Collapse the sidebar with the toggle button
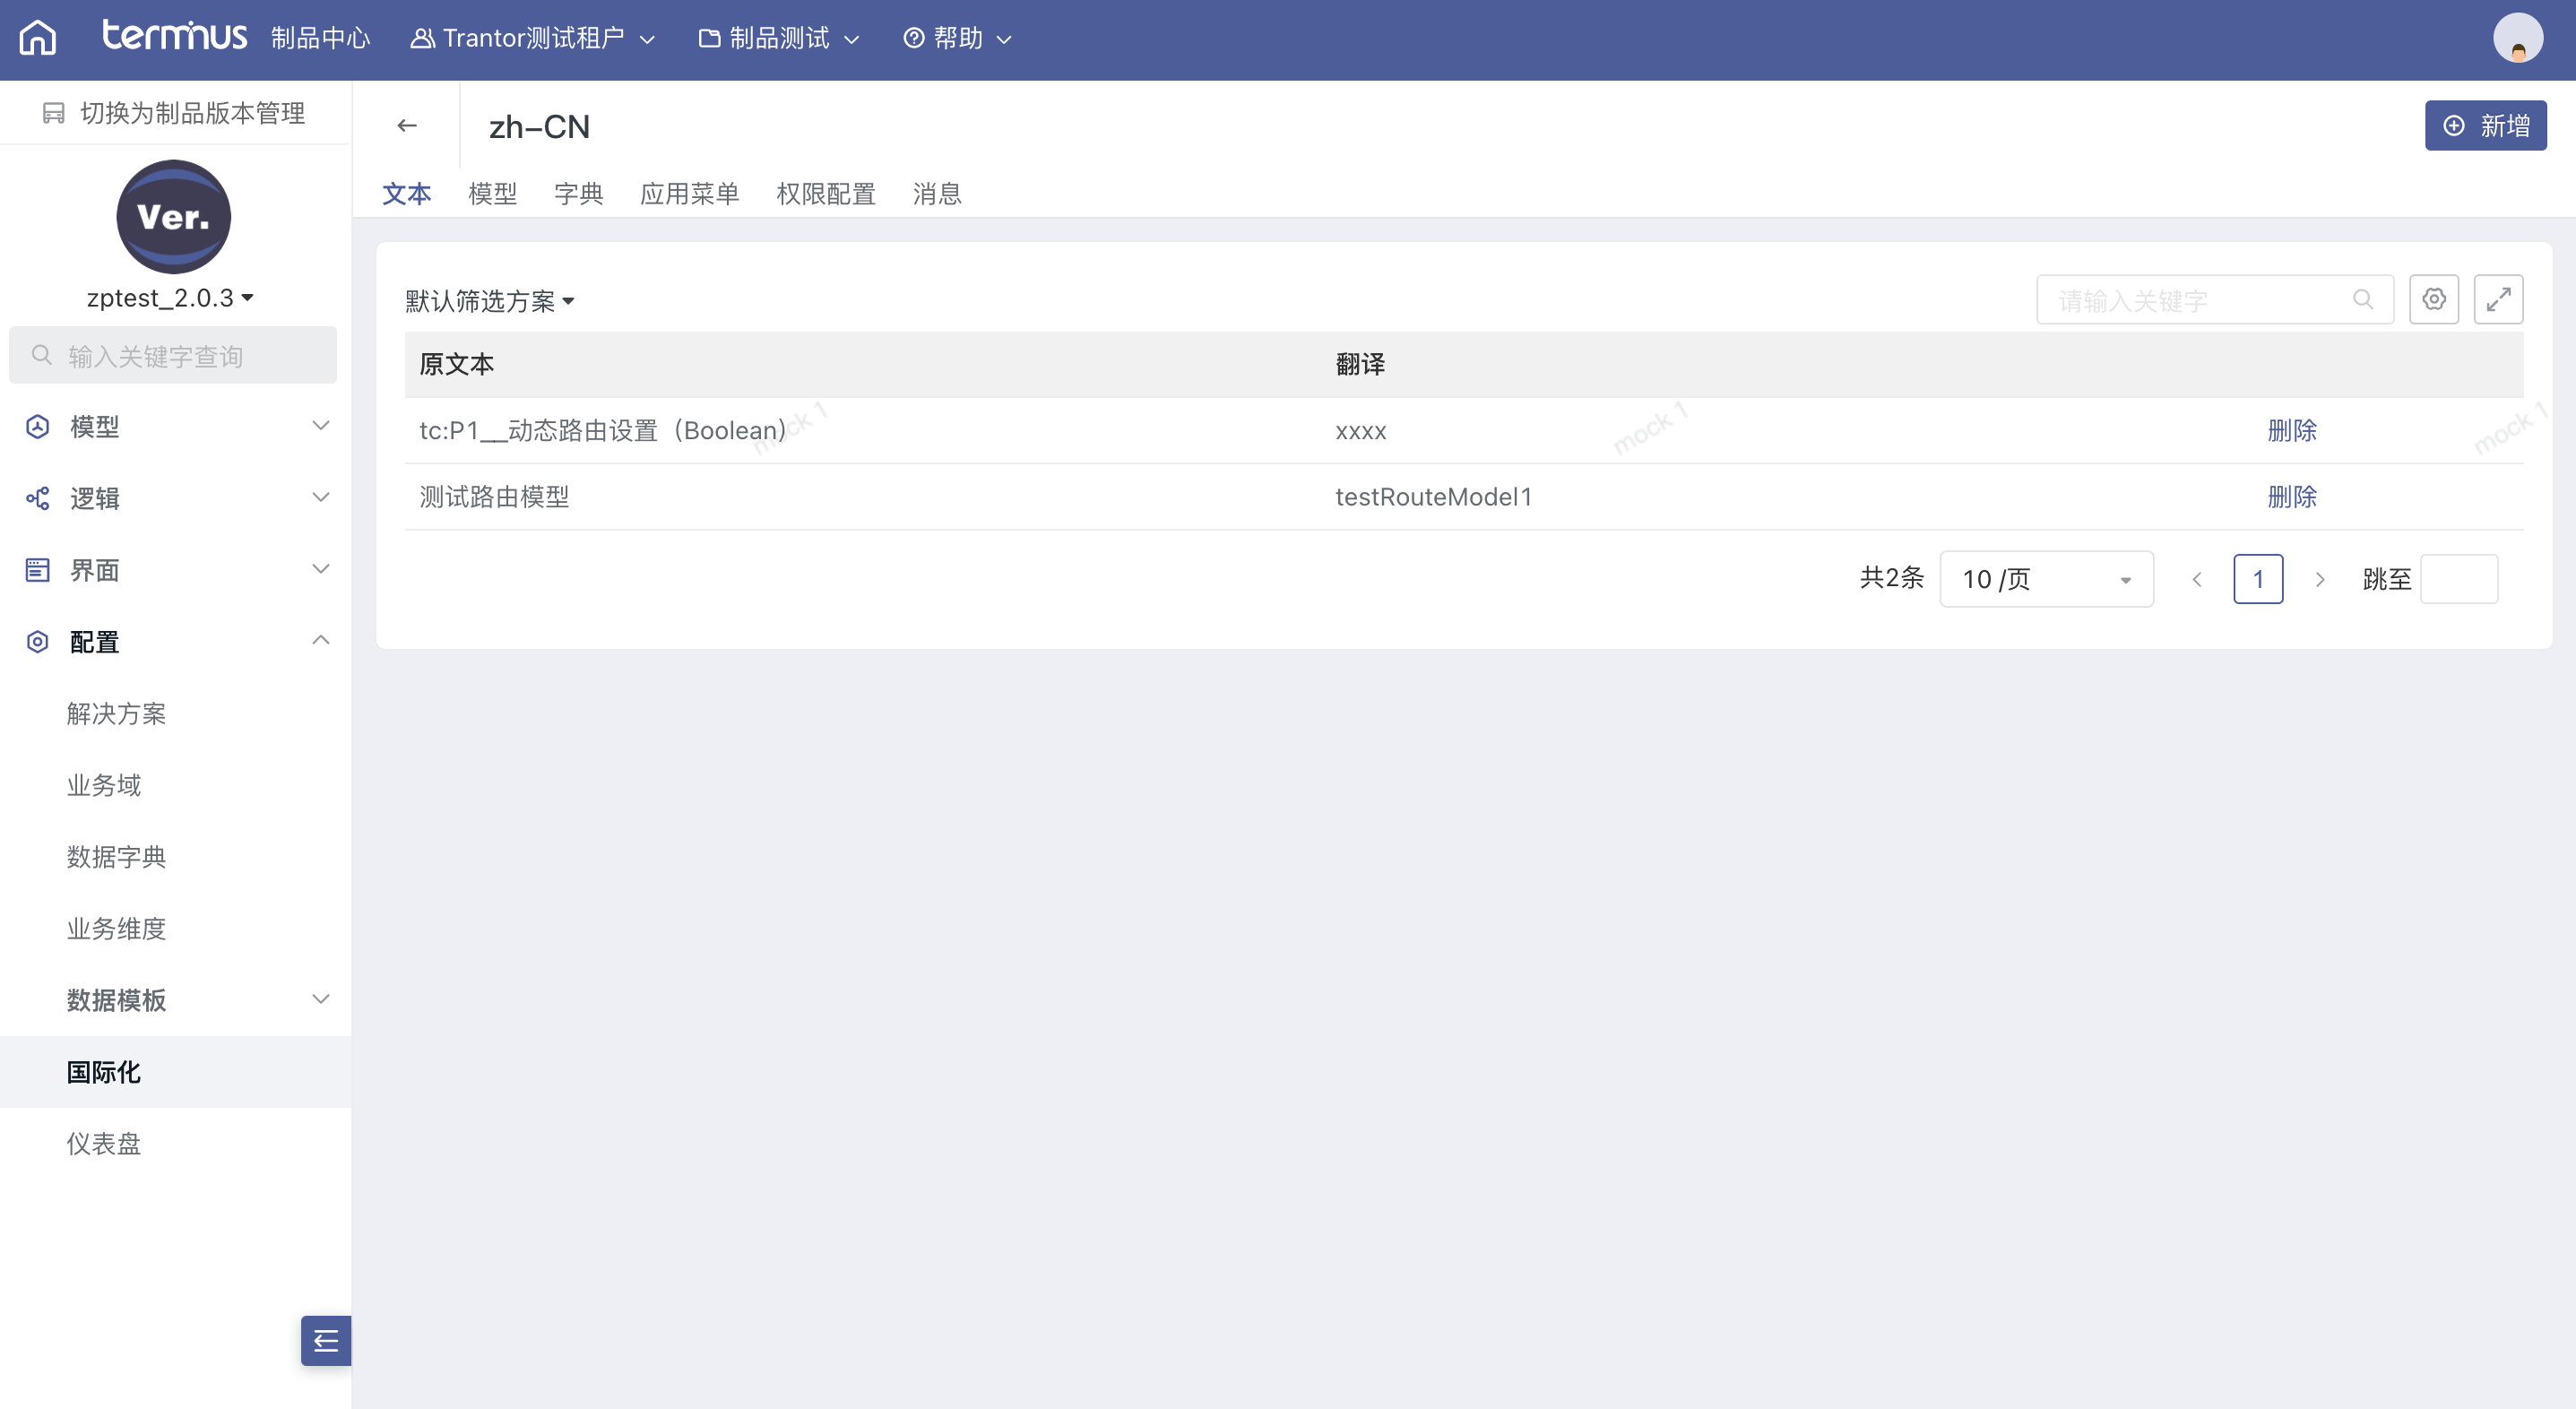This screenshot has height=1409, width=2576. pyautogui.click(x=326, y=1340)
